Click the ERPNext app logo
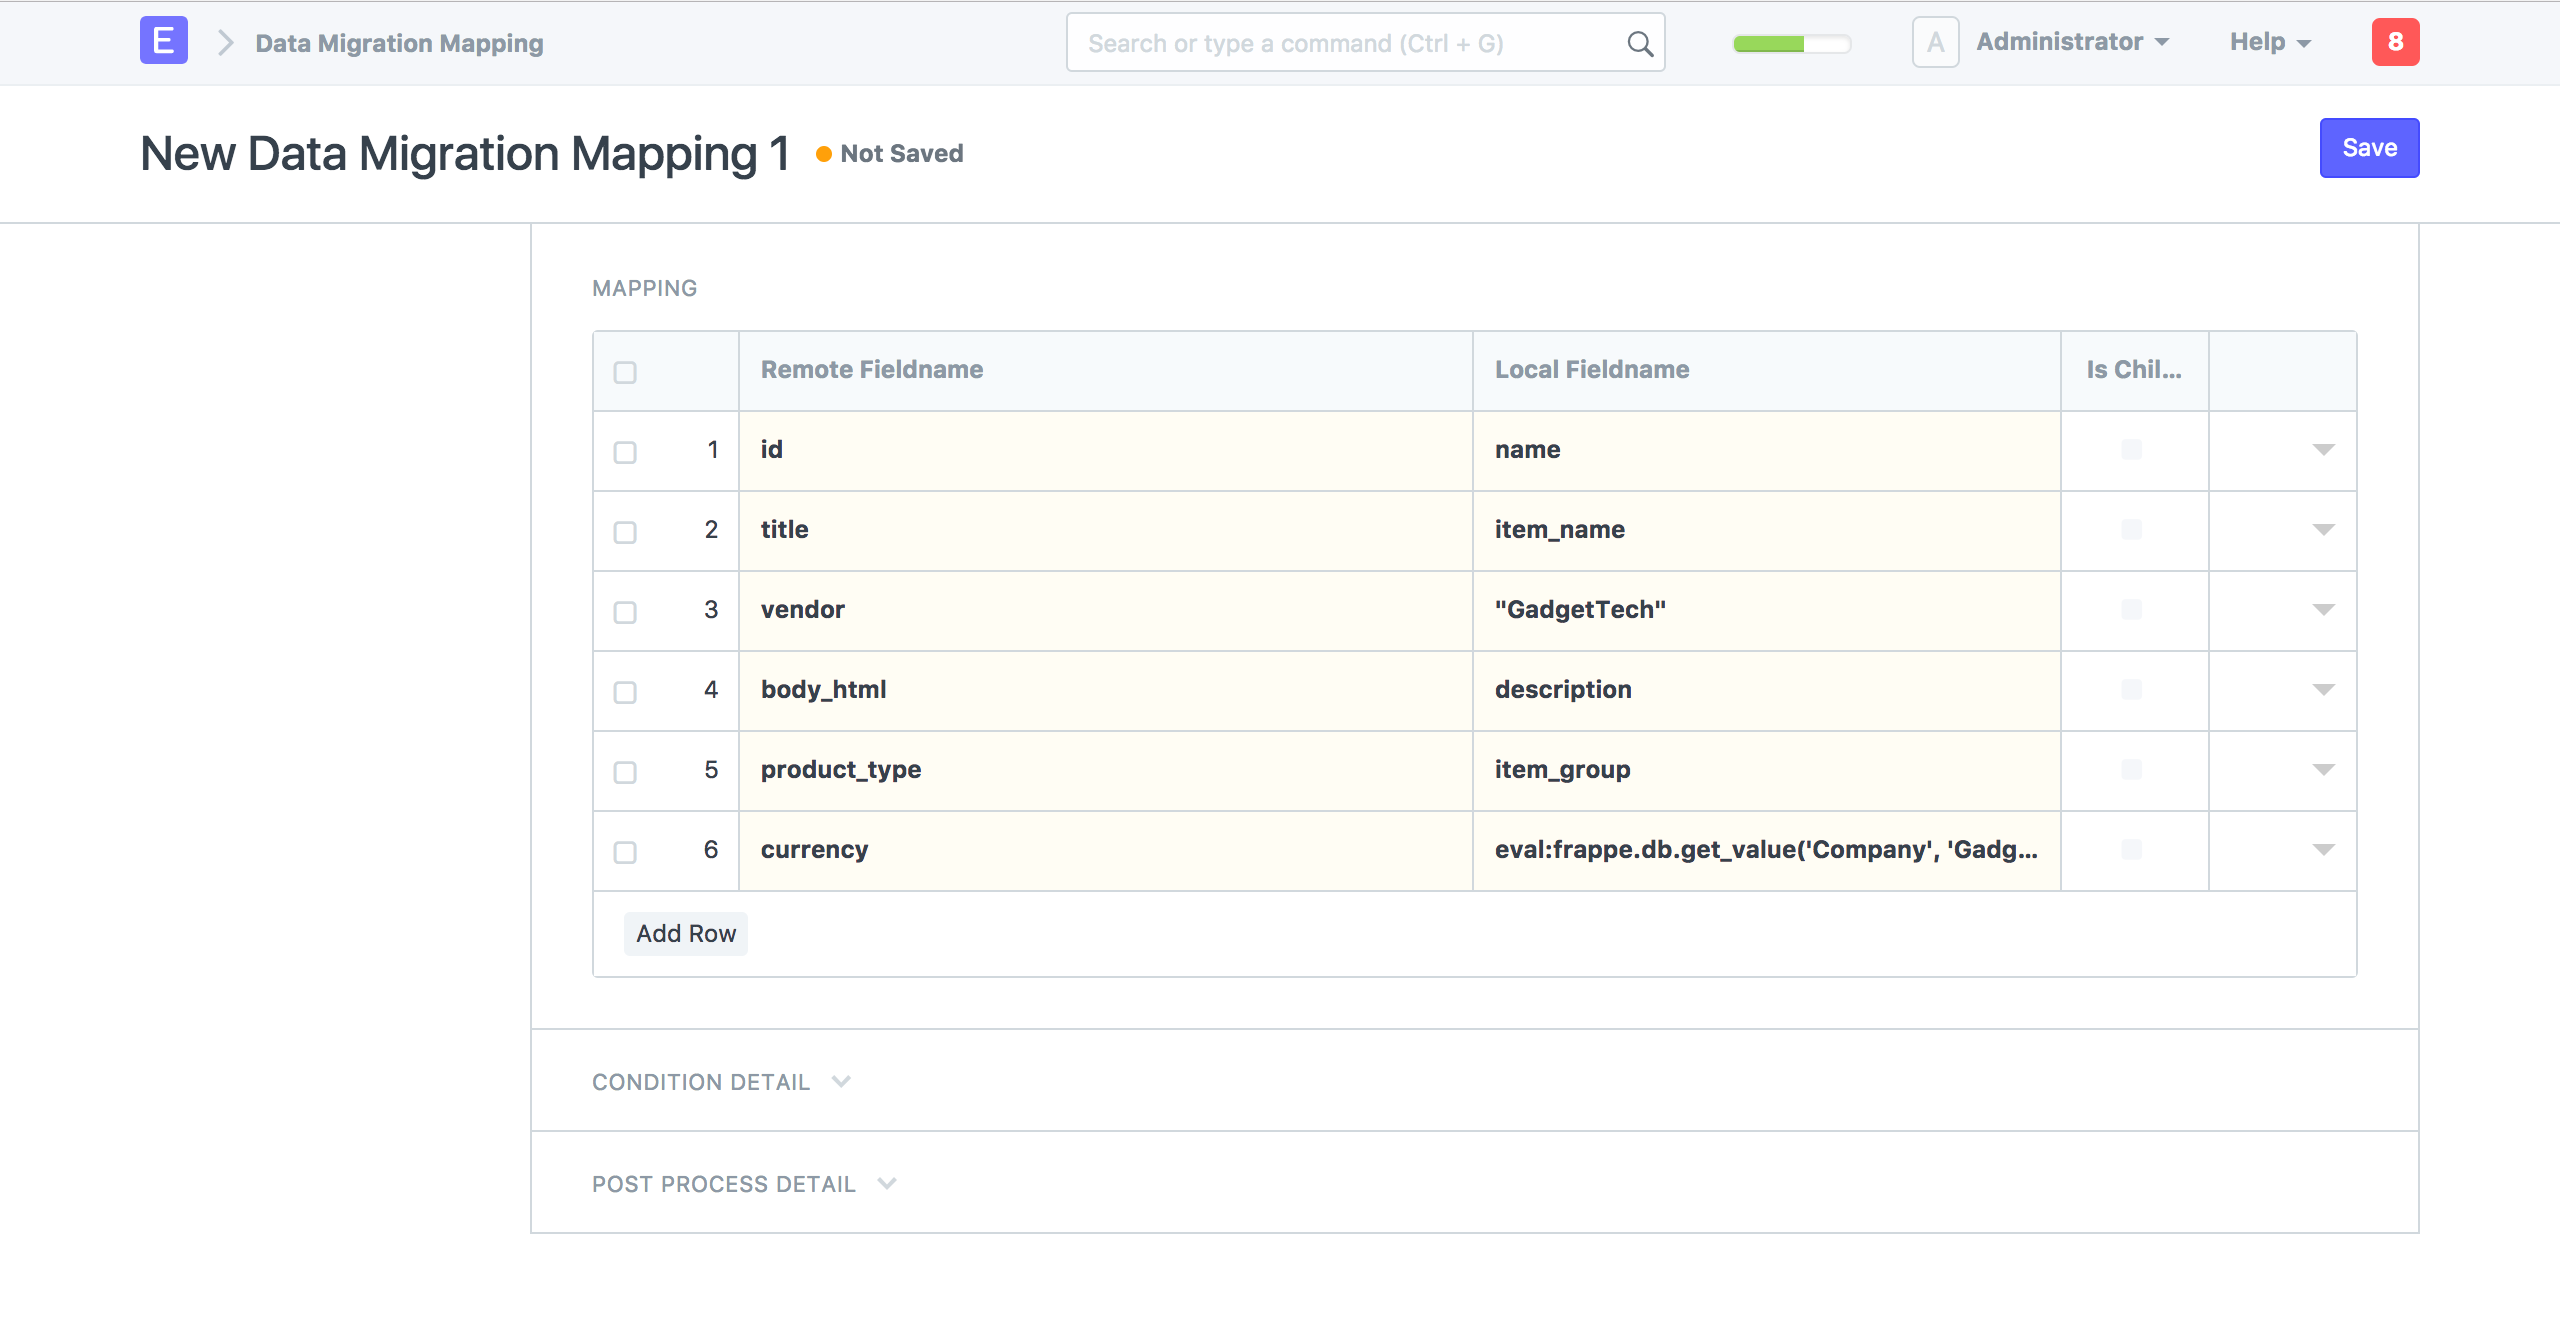The image size is (2560, 1336). click(163, 42)
